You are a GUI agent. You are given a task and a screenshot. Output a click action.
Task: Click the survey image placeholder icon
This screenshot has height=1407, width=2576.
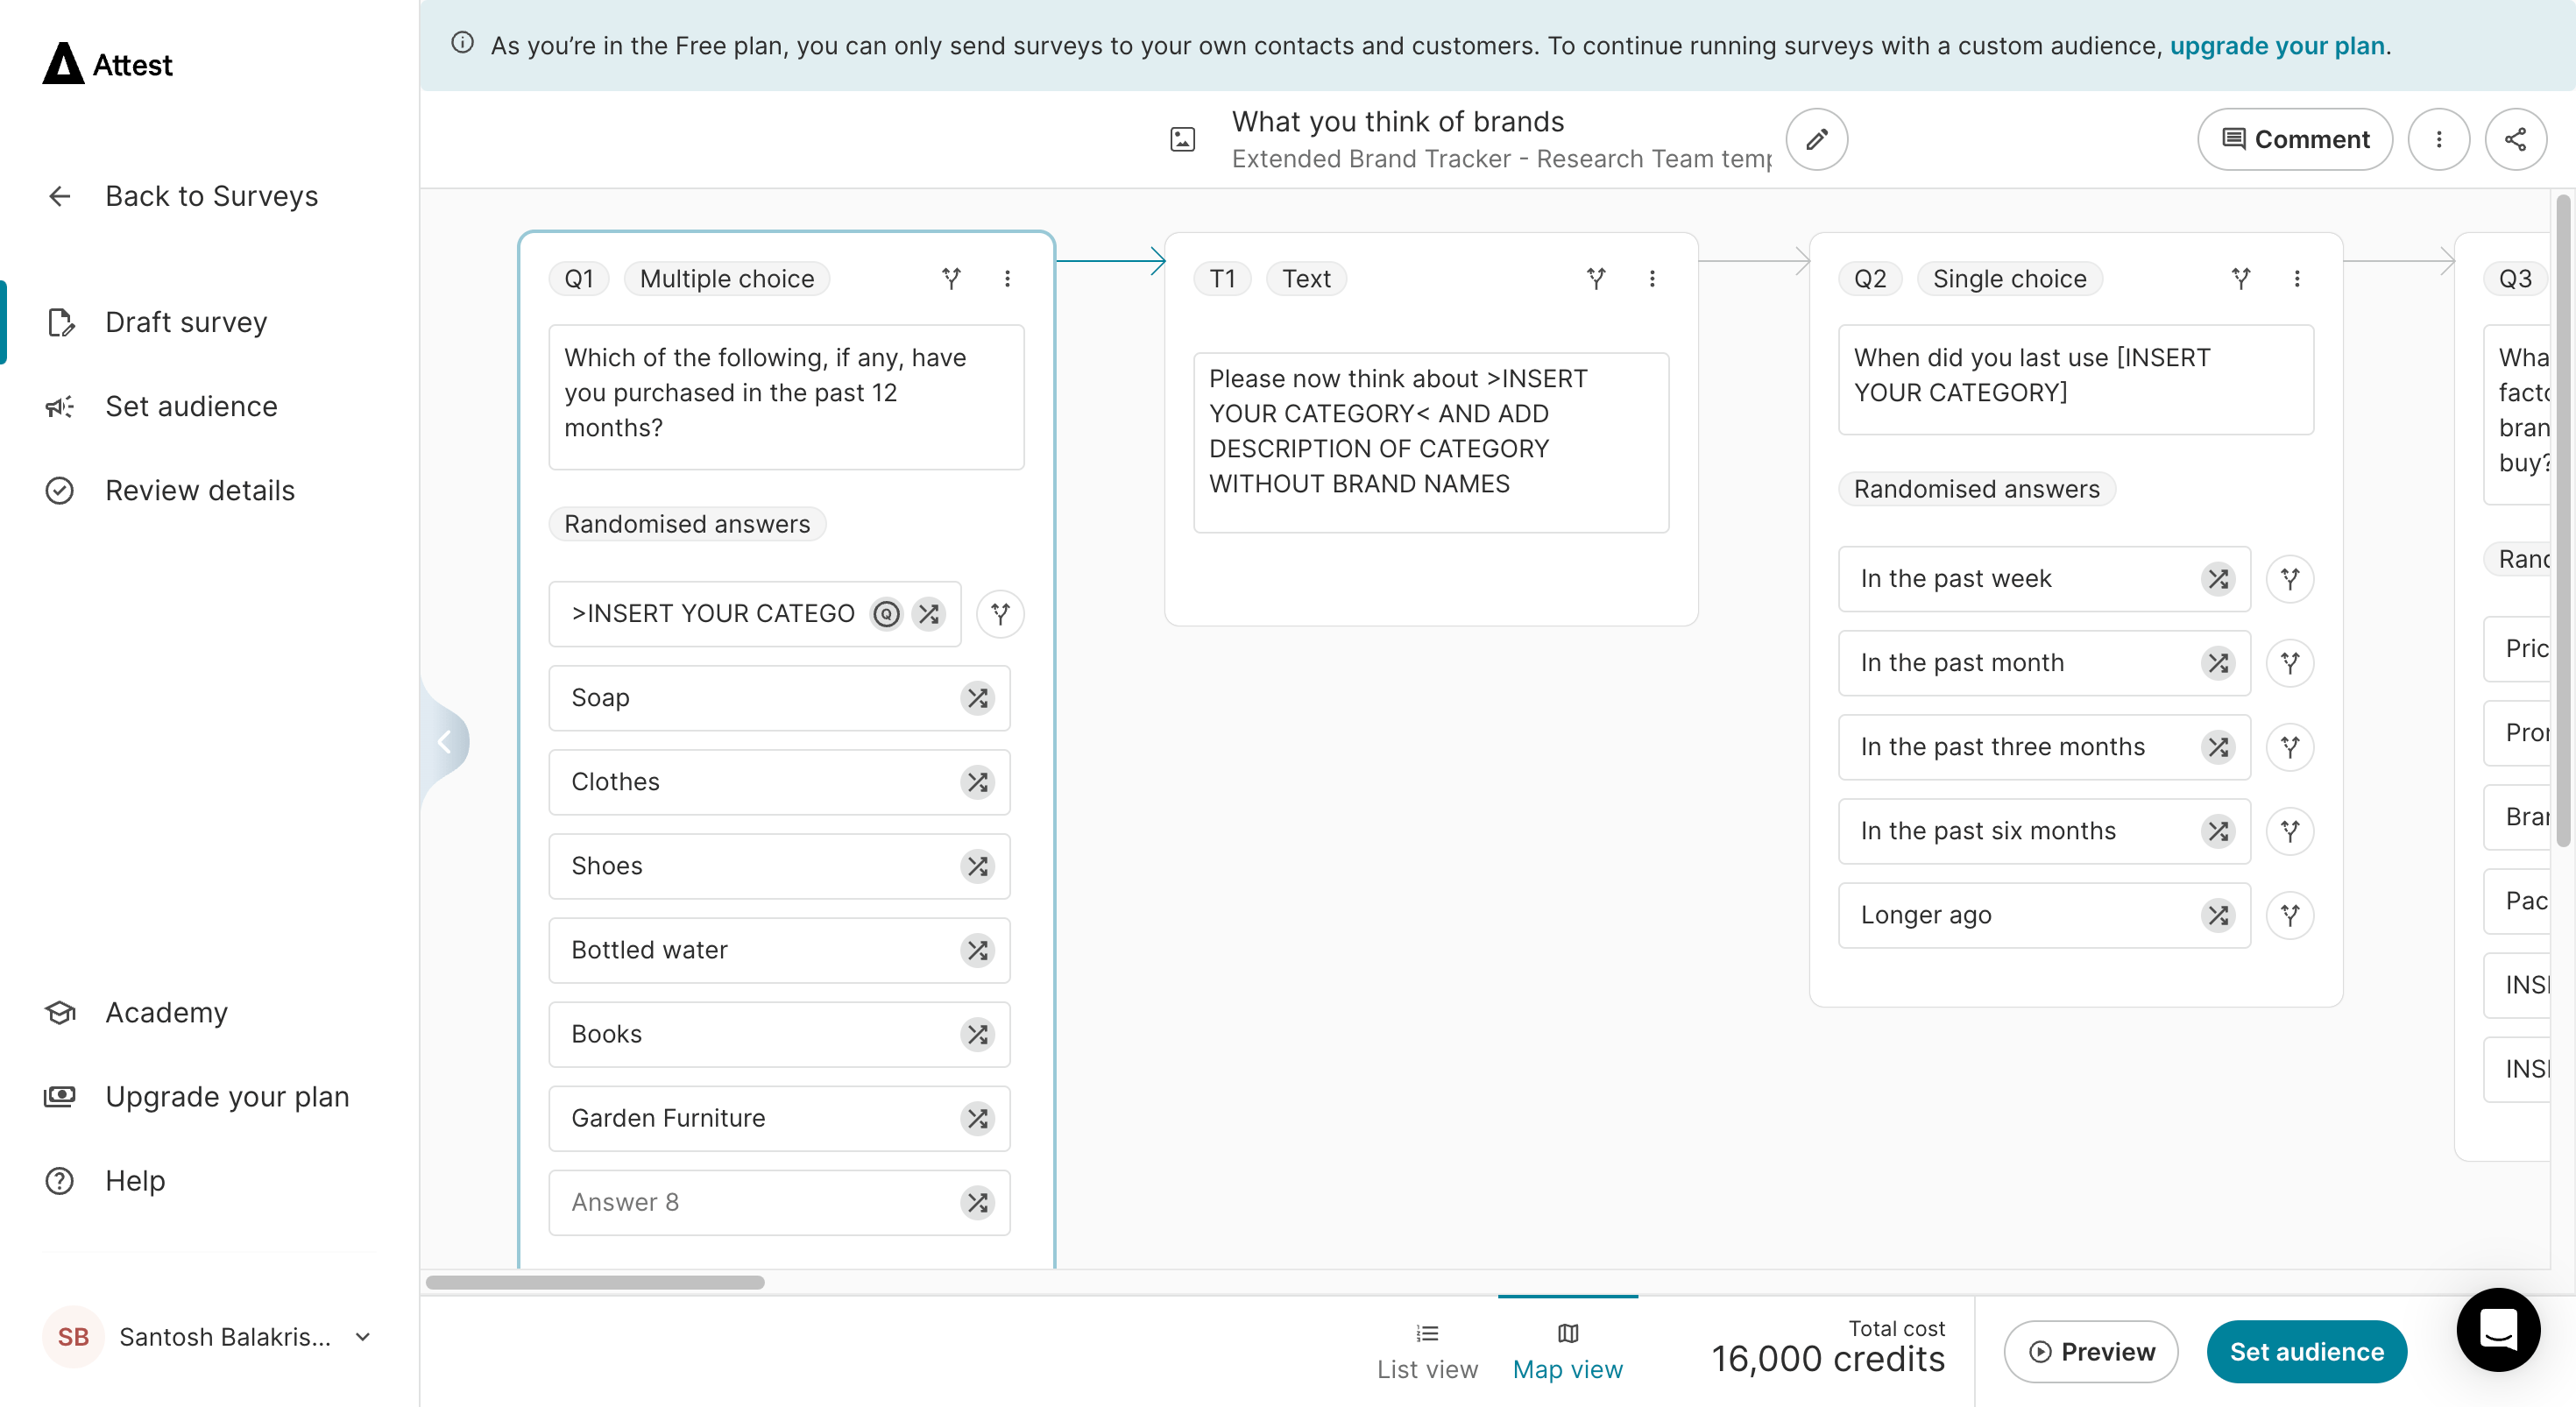point(1182,139)
